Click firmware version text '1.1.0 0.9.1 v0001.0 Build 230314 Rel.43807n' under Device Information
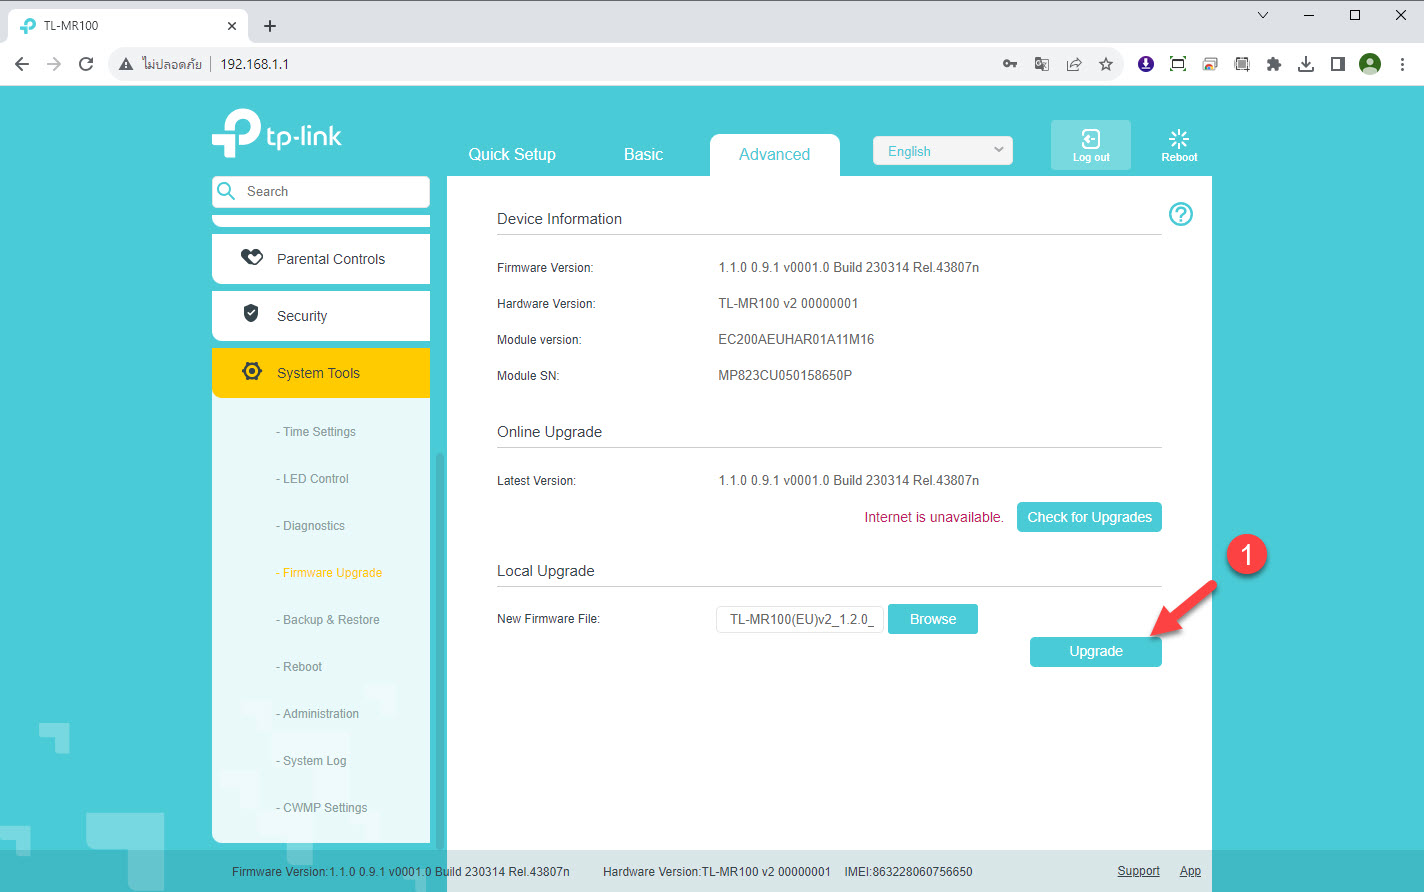This screenshot has width=1424, height=892. click(848, 268)
